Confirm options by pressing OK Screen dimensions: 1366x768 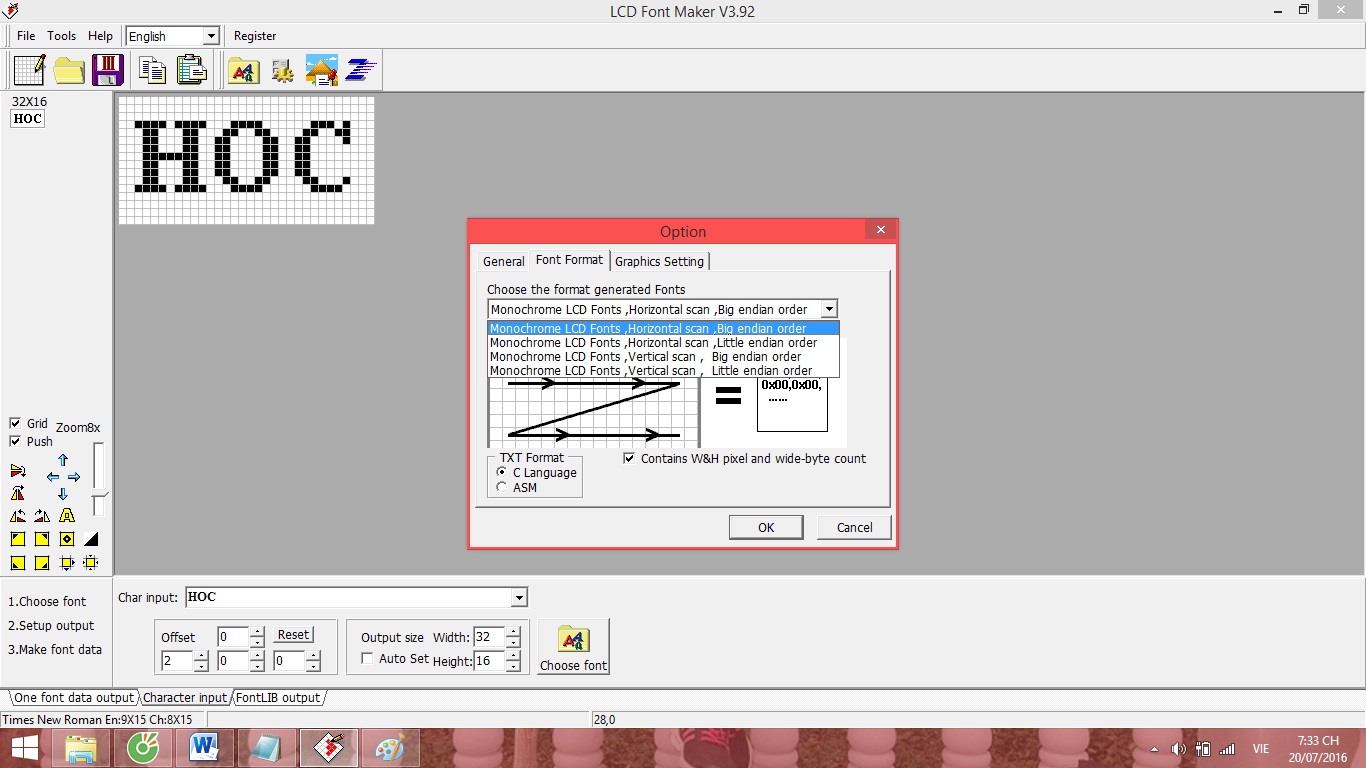point(766,527)
